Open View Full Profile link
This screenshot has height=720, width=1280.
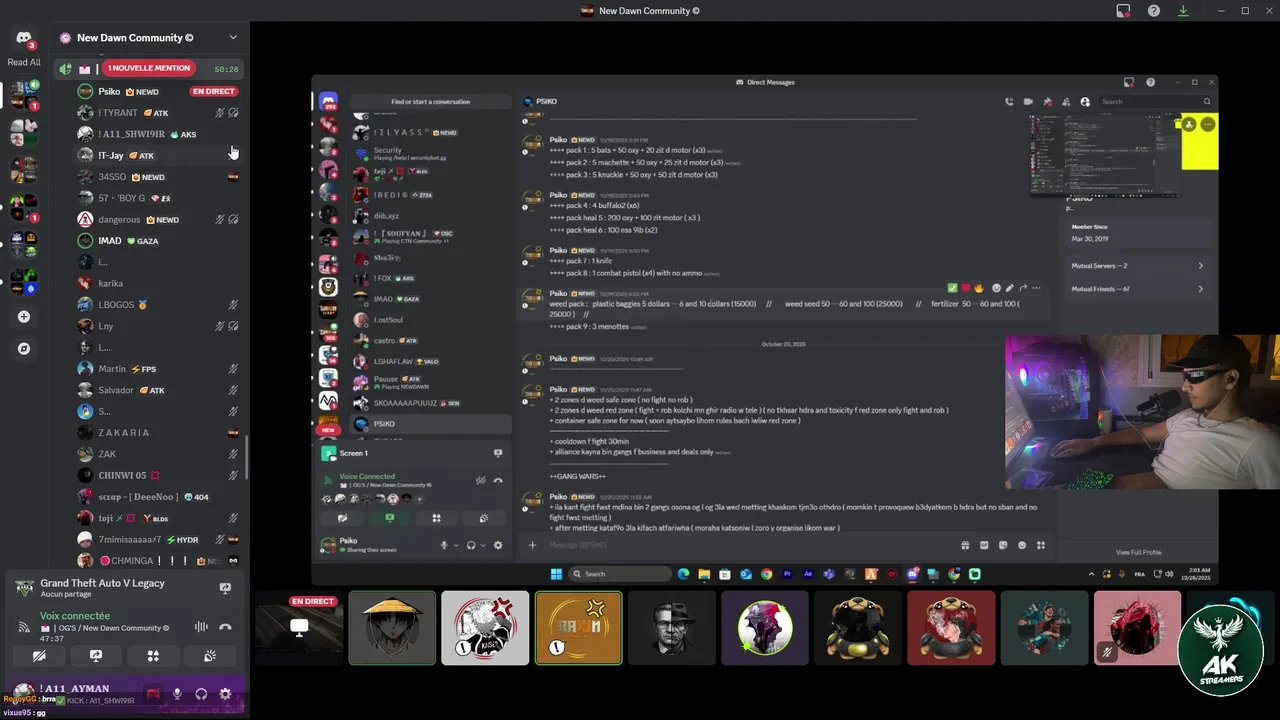point(1139,552)
